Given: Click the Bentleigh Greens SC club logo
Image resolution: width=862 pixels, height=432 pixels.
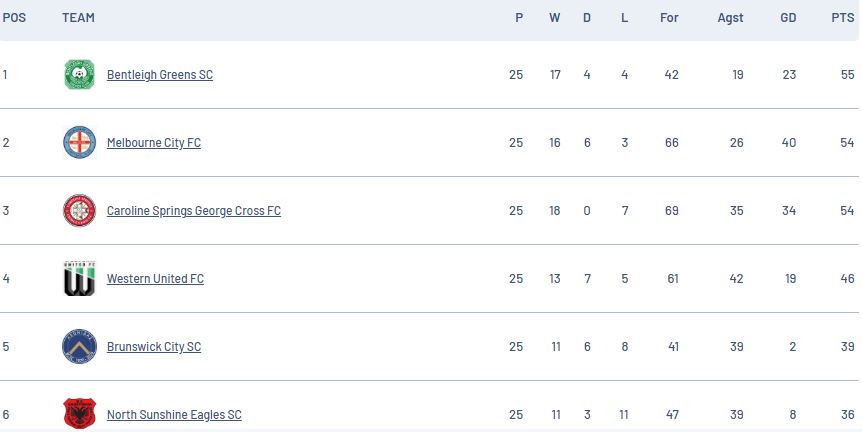Looking at the screenshot, I should click(x=79, y=75).
